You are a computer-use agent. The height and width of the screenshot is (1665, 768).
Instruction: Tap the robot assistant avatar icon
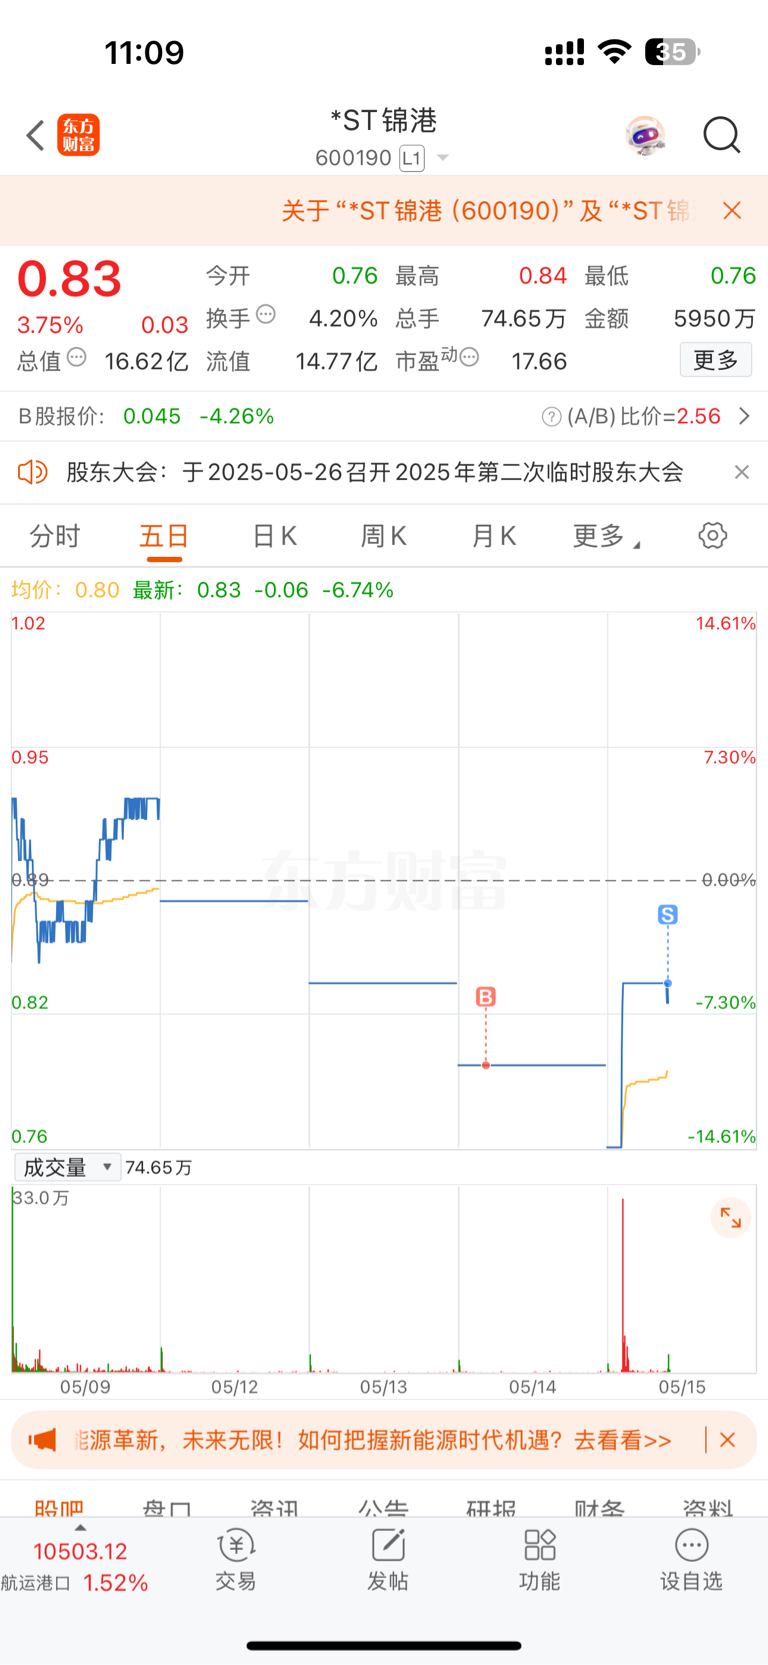645,135
